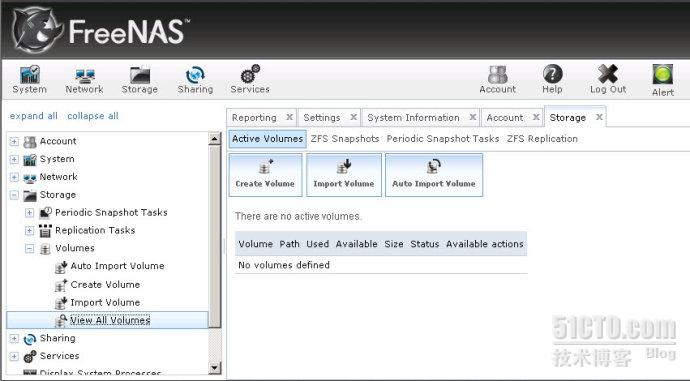Click the tree scrollbar down arrow

(214, 367)
